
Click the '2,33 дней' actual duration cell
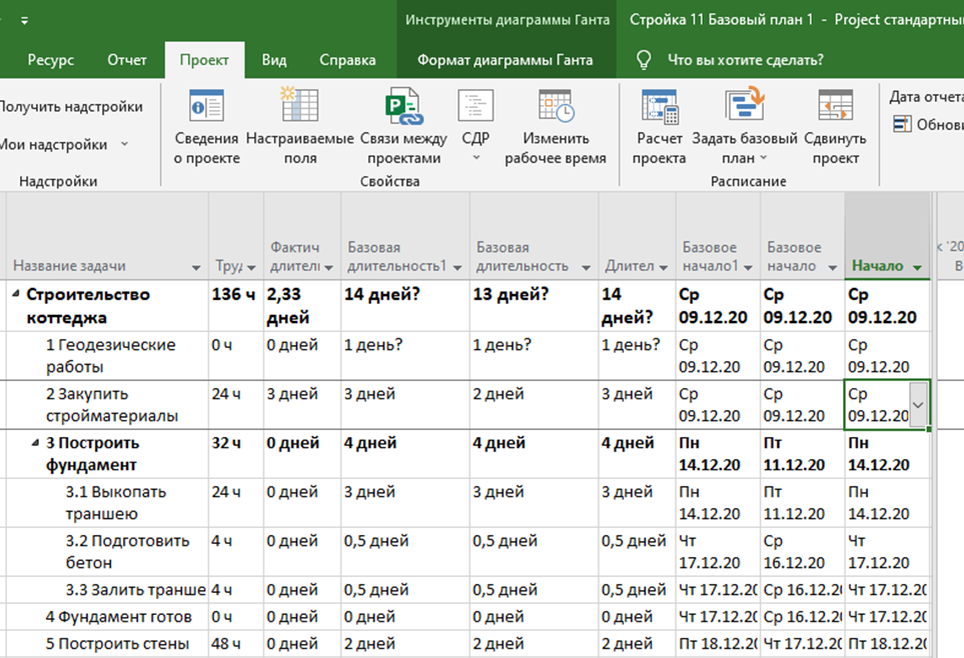[x=302, y=306]
